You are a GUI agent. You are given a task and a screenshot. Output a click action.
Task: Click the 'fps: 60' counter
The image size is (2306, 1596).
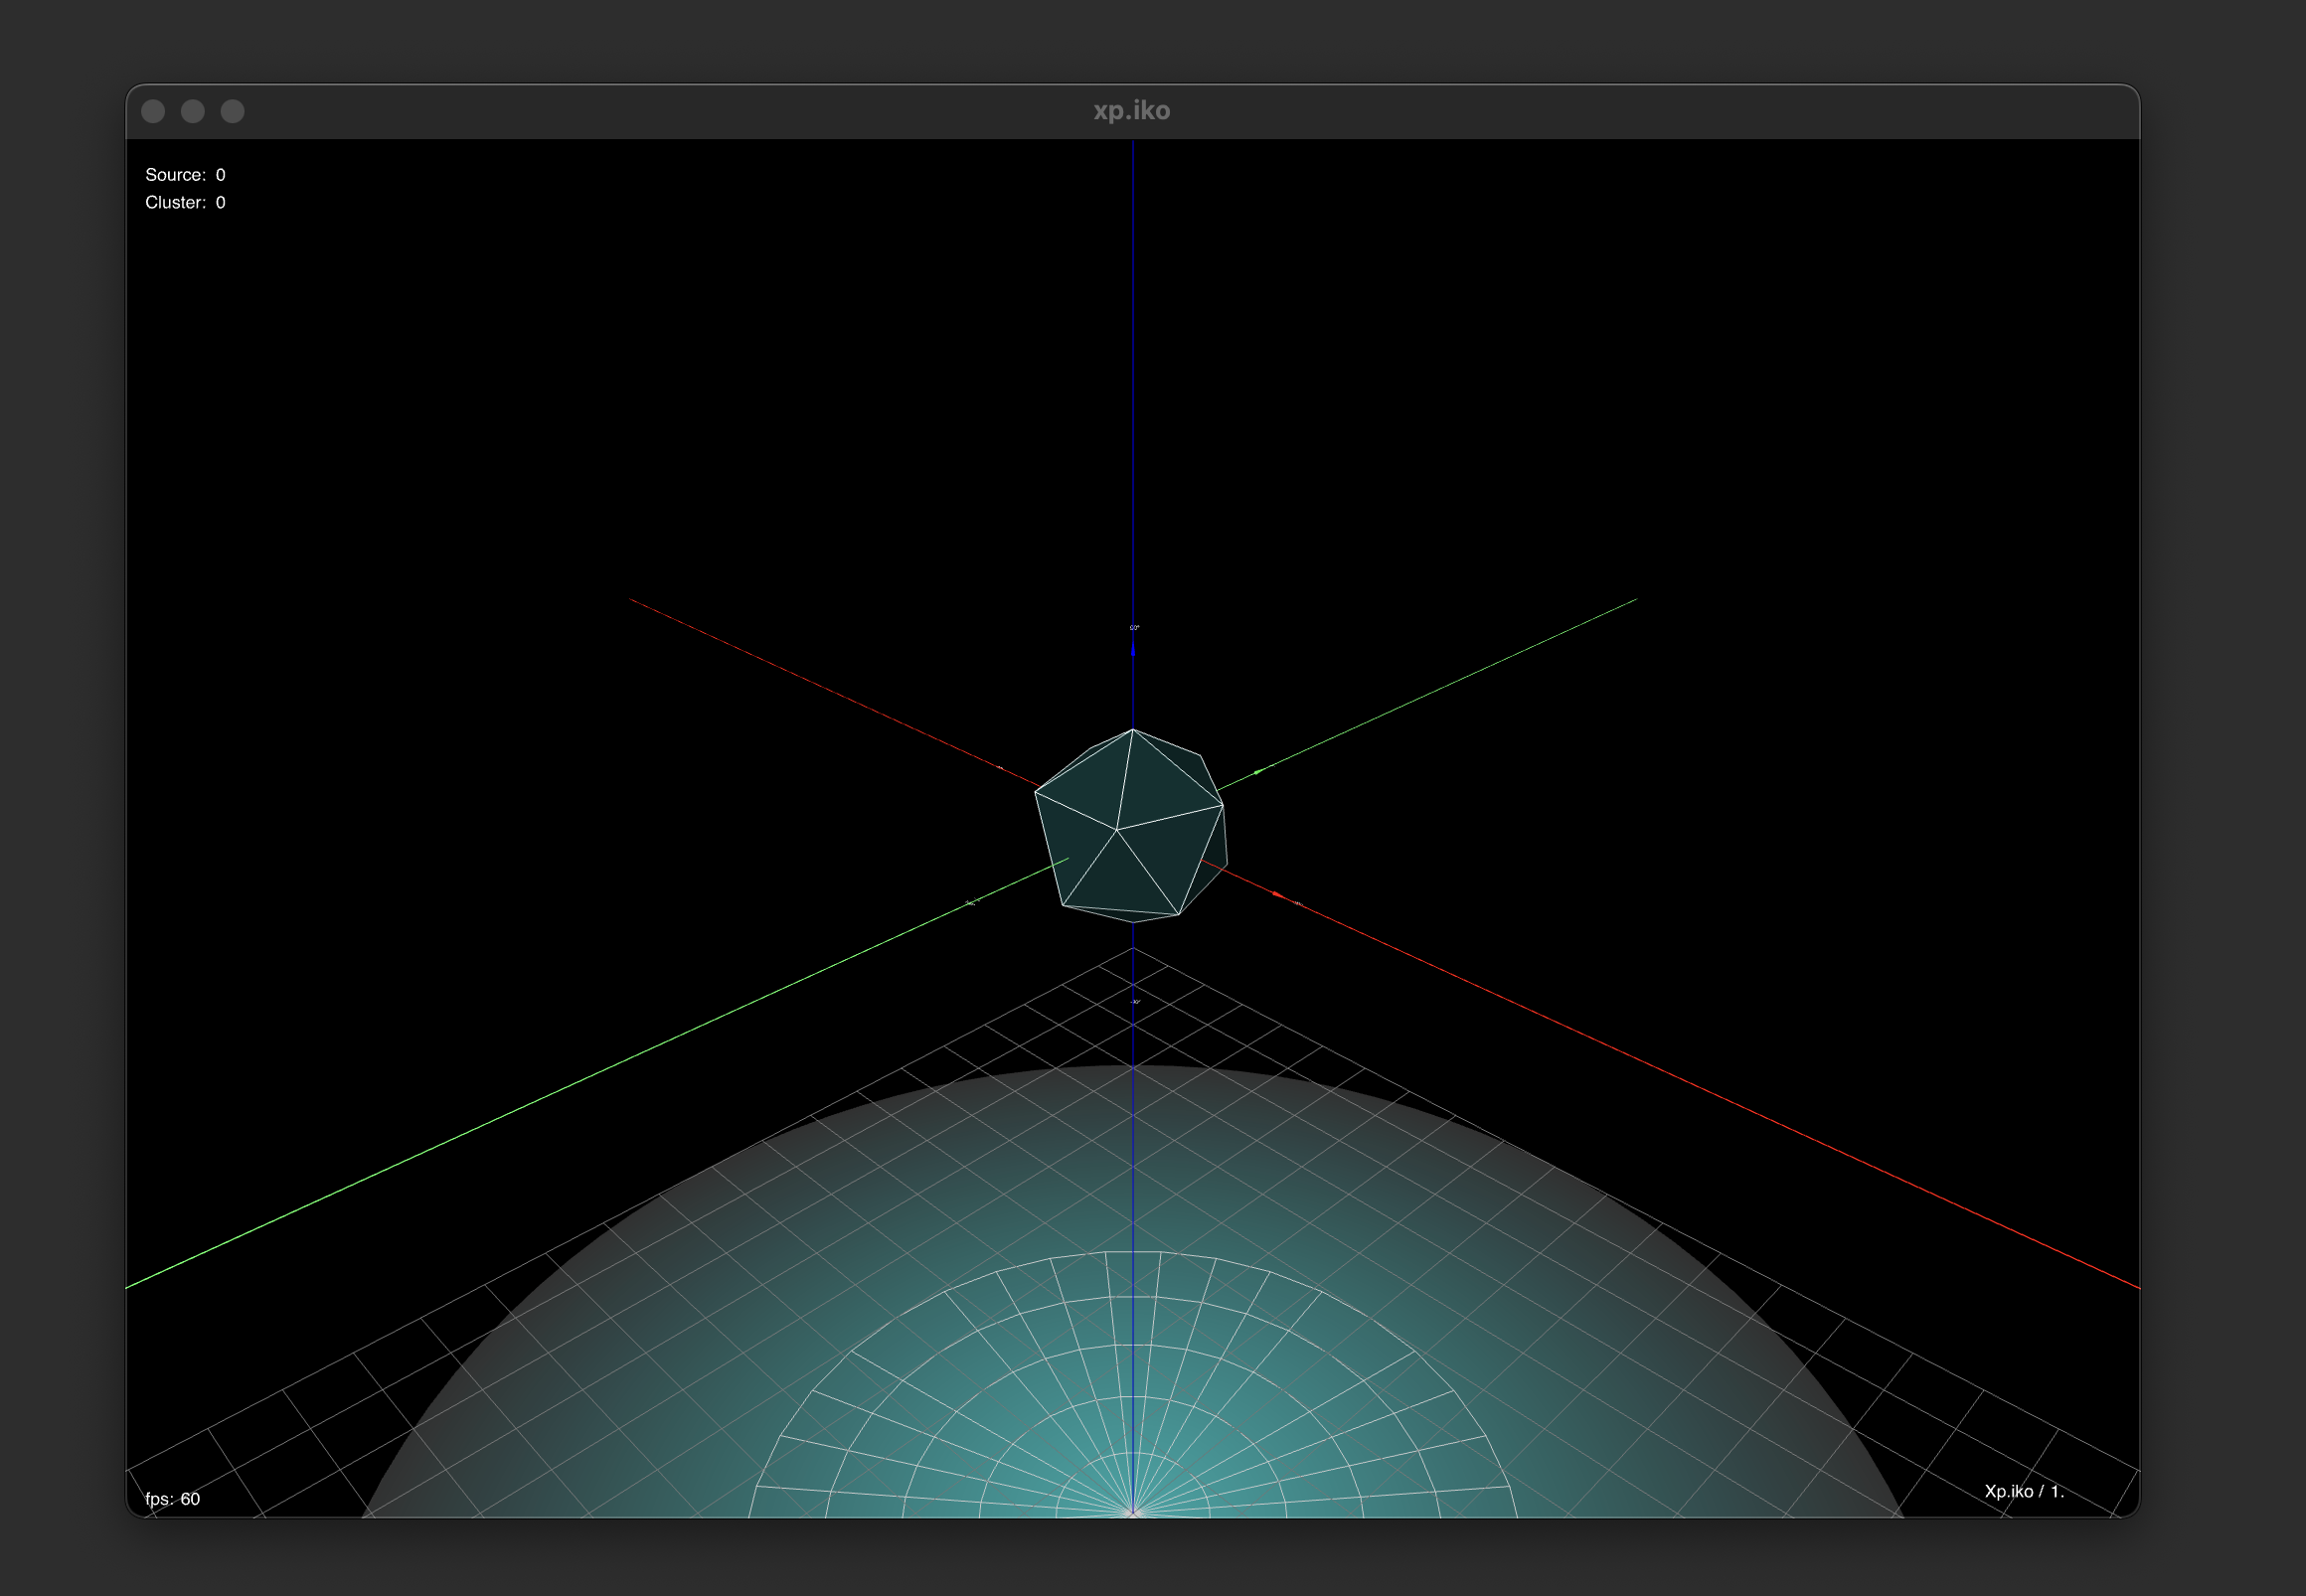tap(172, 1498)
